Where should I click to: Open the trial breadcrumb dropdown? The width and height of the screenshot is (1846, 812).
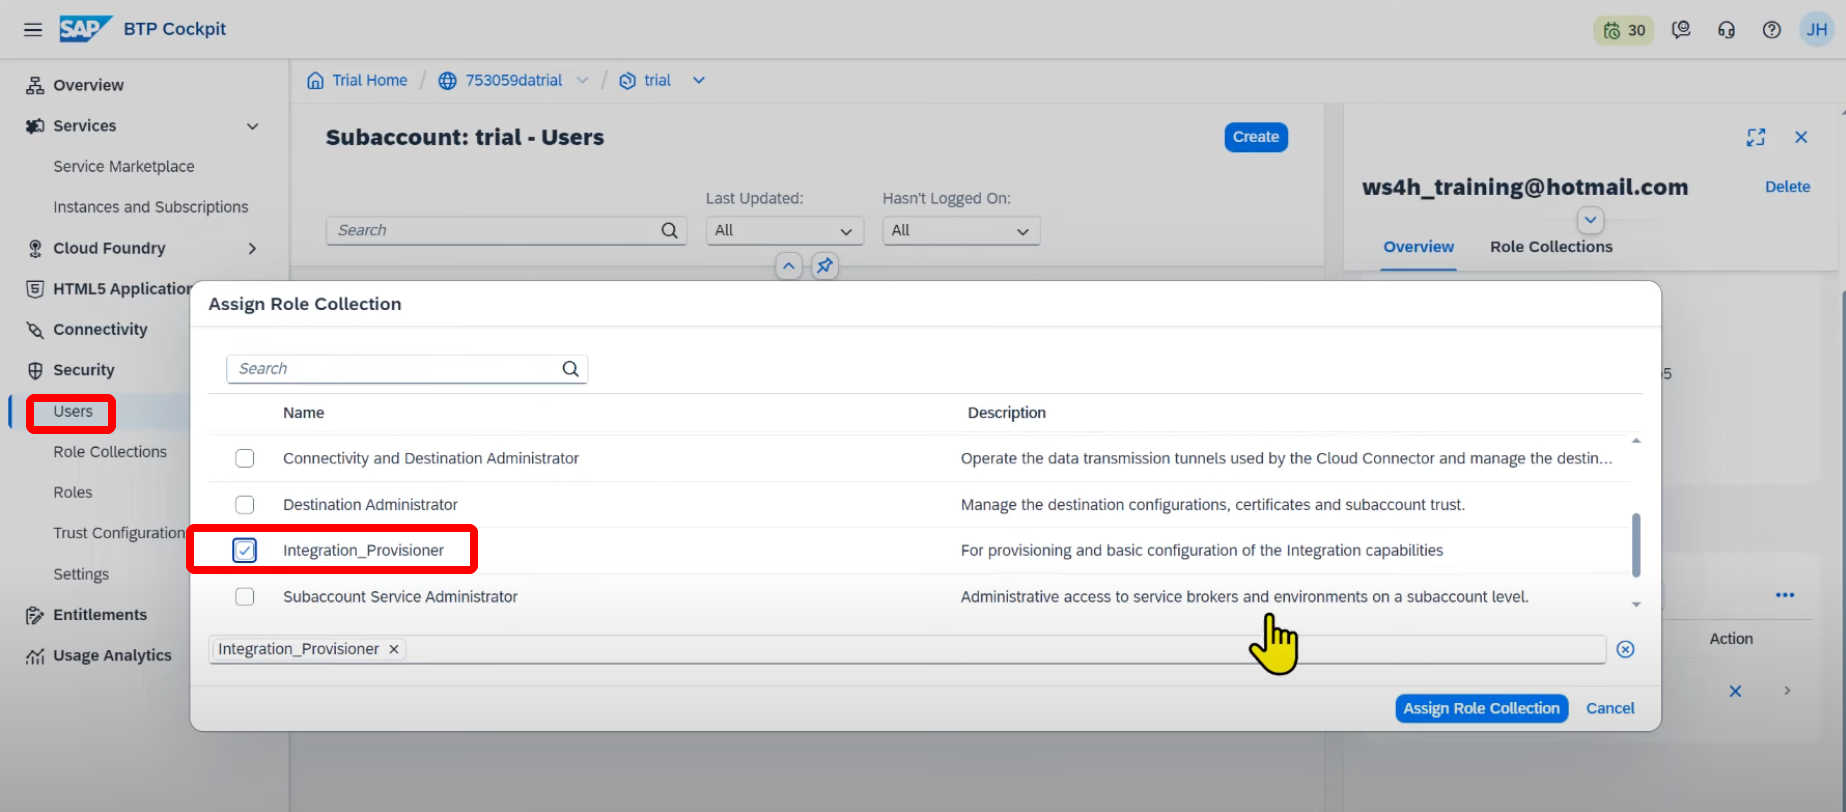[x=698, y=80]
